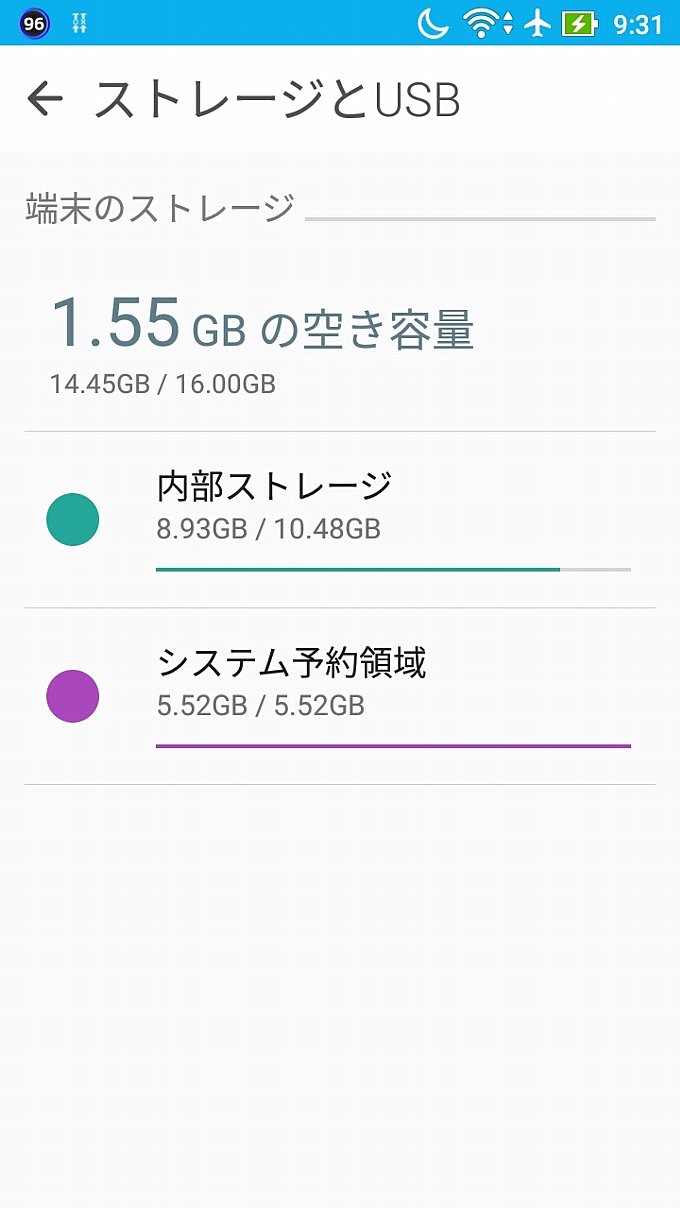Tap the 96 battery badge in status bar
Screen dimensions: 680x1208
tap(34, 23)
